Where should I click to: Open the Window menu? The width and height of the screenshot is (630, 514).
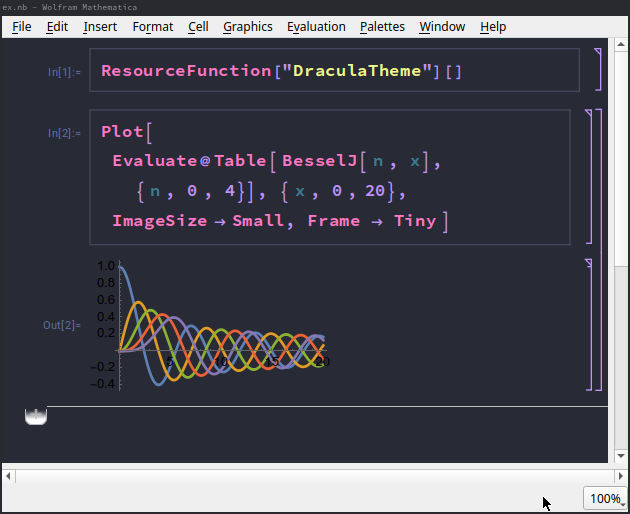[x=442, y=27]
